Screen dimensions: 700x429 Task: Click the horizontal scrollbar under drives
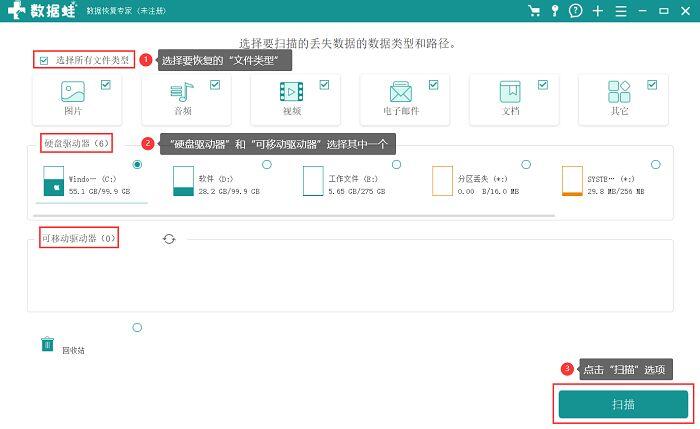296,216
